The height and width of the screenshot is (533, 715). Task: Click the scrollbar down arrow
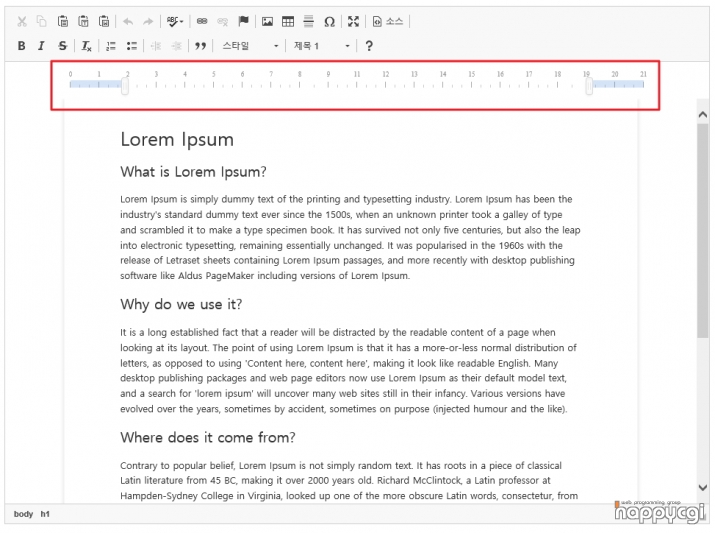[703, 487]
